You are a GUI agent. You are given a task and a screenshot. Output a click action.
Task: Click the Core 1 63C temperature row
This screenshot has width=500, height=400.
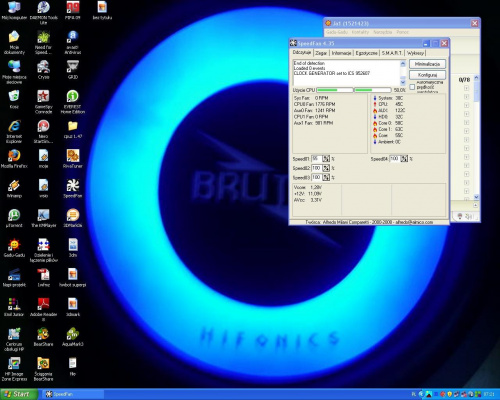pos(388,129)
